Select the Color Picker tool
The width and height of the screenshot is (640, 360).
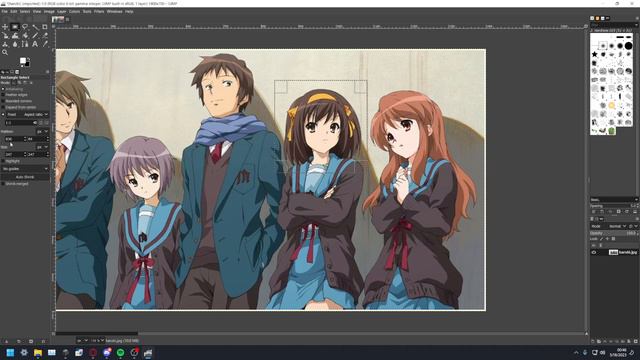(45, 44)
